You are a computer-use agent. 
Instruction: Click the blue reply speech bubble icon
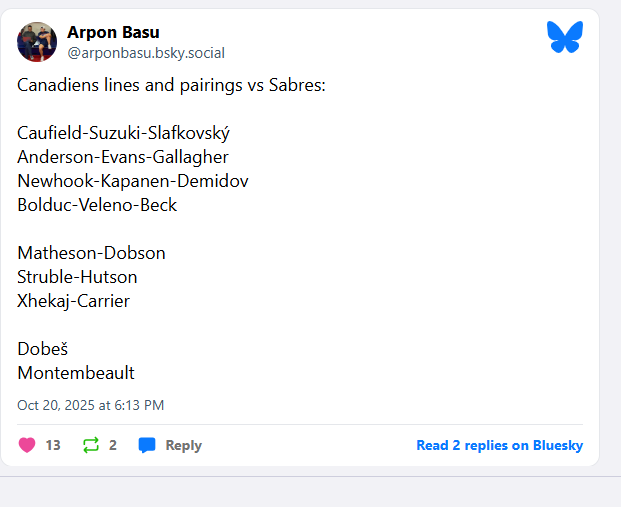147,445
